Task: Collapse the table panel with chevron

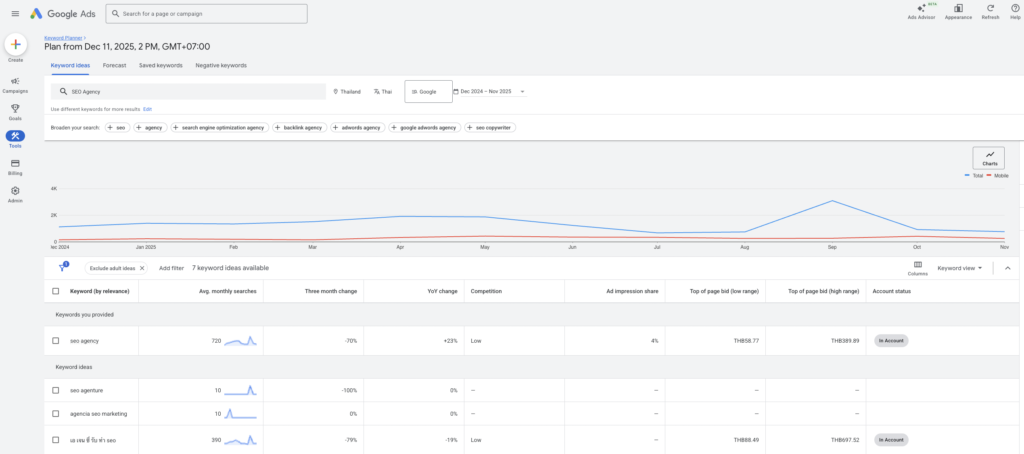Action: point(1007,268)
